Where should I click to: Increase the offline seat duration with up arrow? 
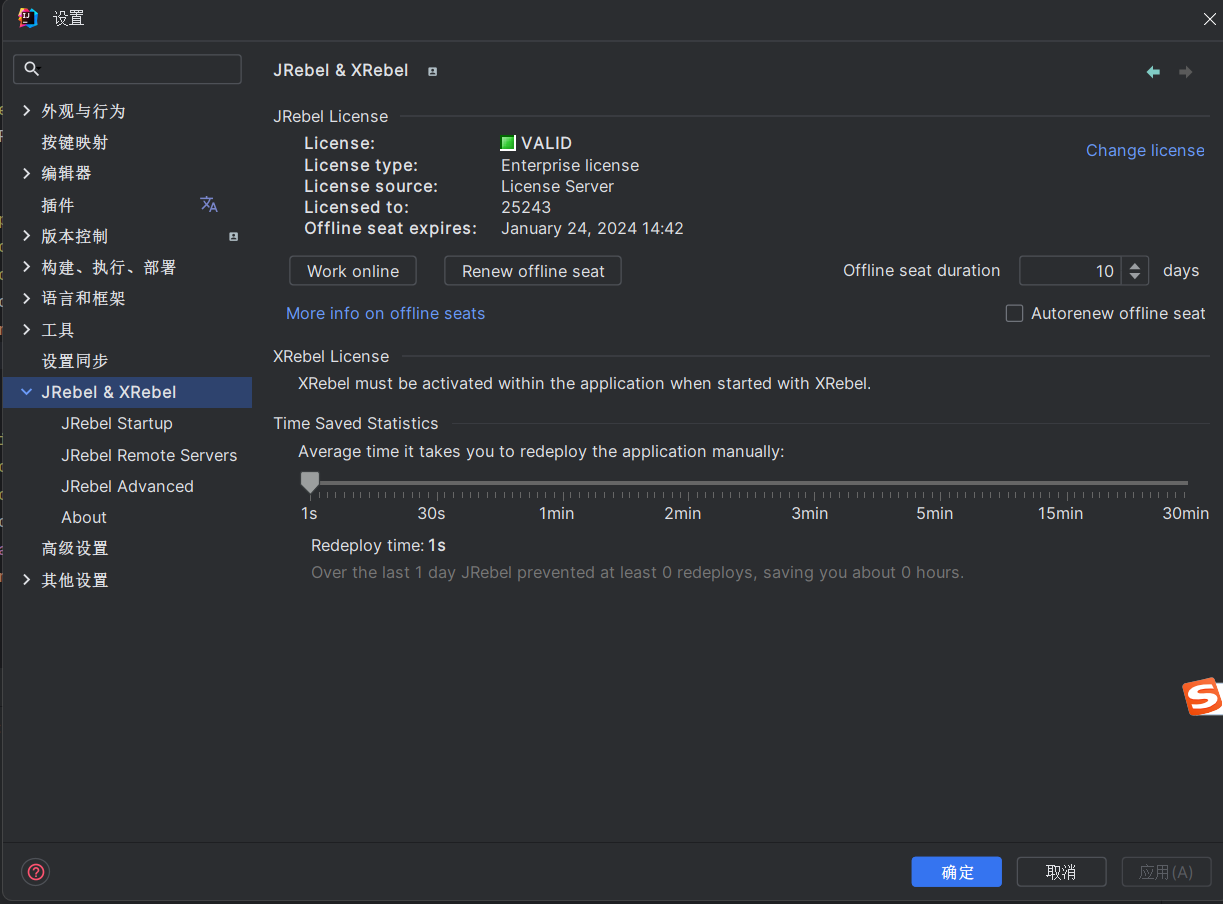1134,265
